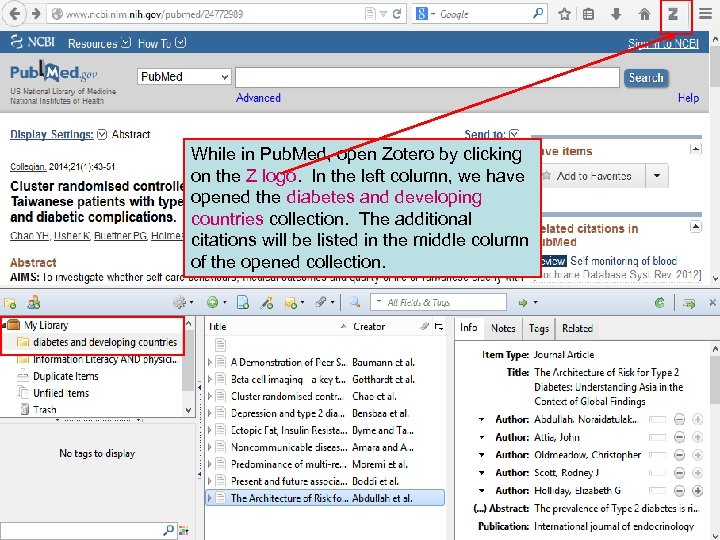Viewport: 720px width, 540px height.
Task: Add author after Holliday with plus button
Action: pos(697,490)
